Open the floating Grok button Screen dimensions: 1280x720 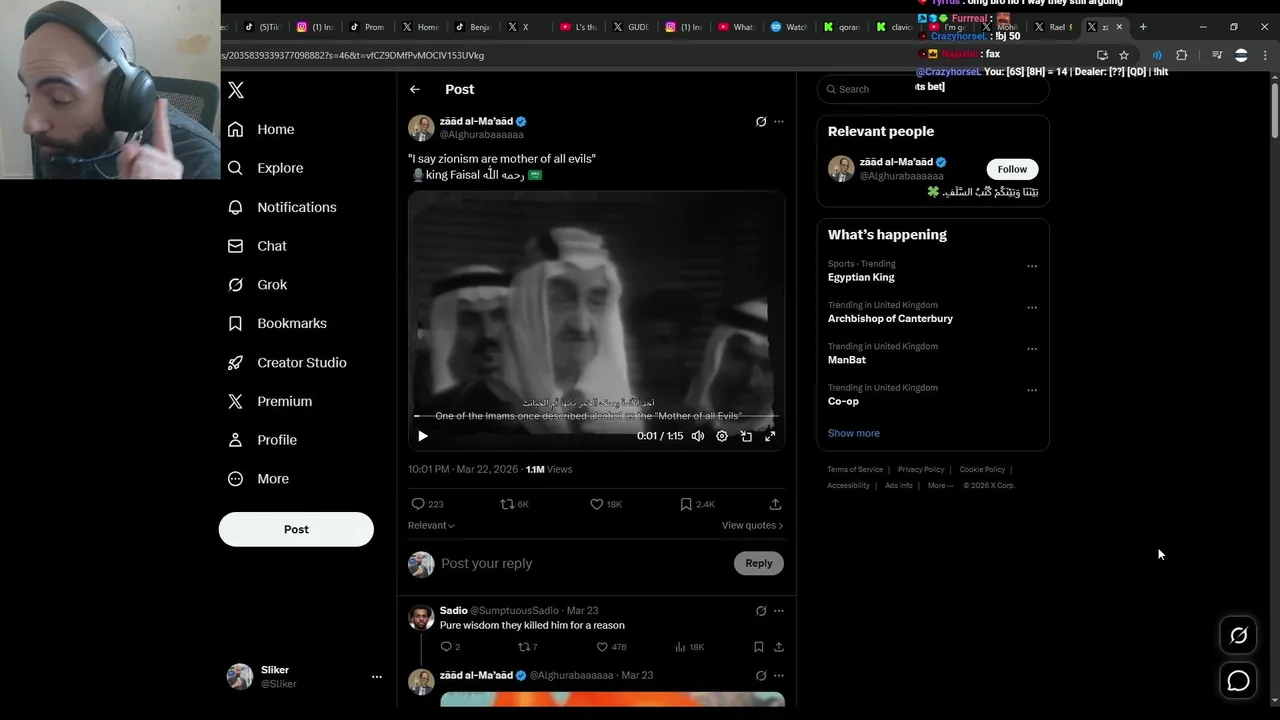pos(1238,635)
